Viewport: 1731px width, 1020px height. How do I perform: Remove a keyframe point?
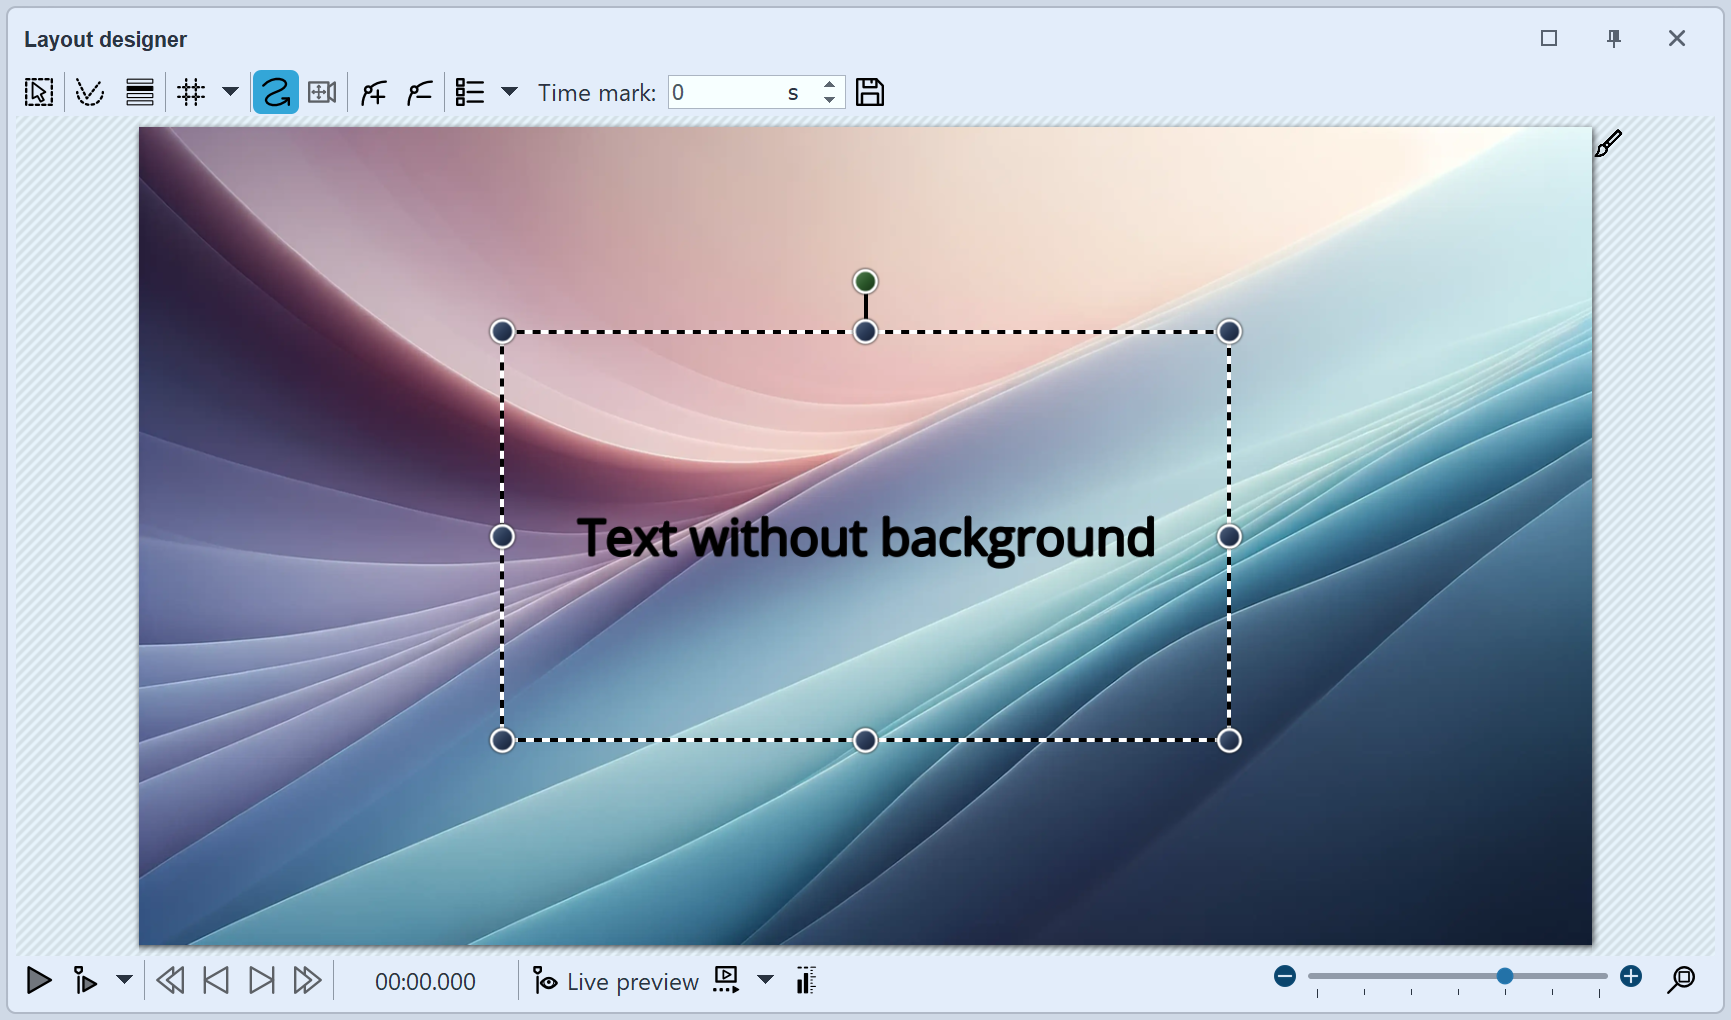click(x=419, y=91)
